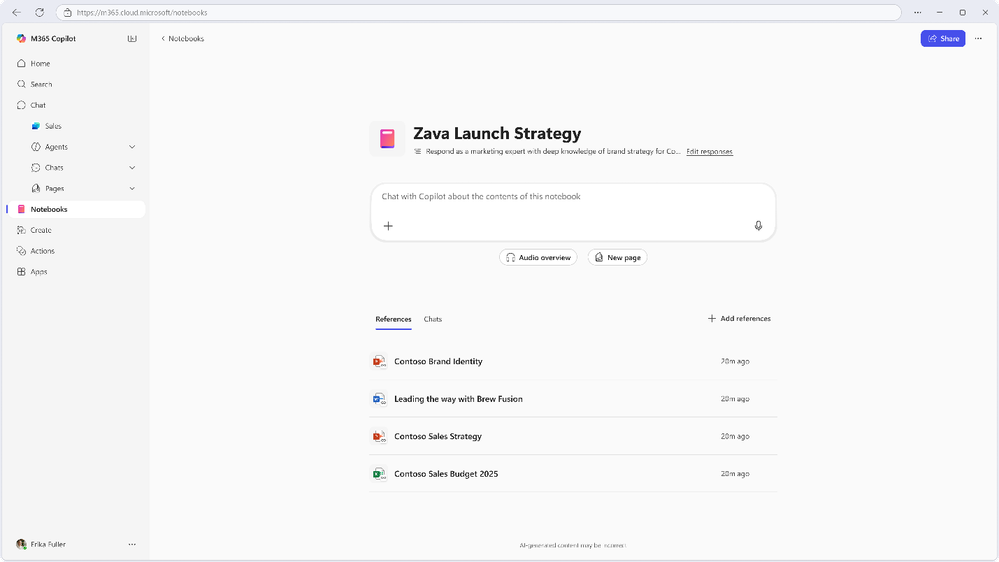The height and width of the screenshot is (562, 999).
Task: Switch to the References tab
Action: 393,319
